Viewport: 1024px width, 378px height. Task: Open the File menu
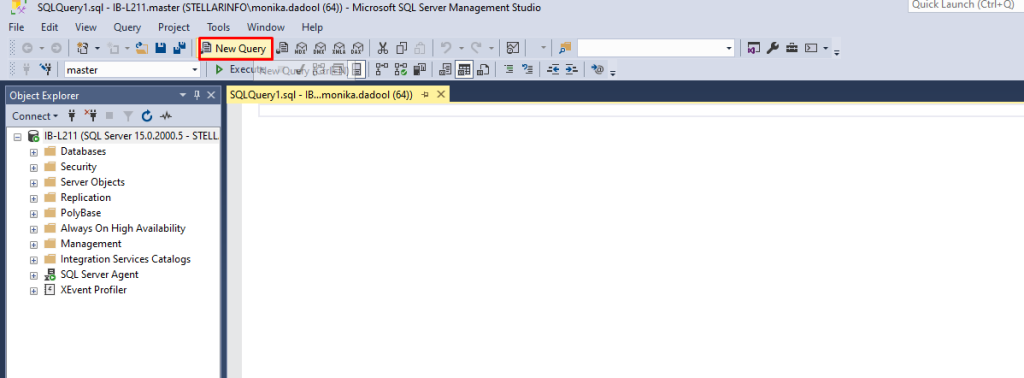click(16, 27)
